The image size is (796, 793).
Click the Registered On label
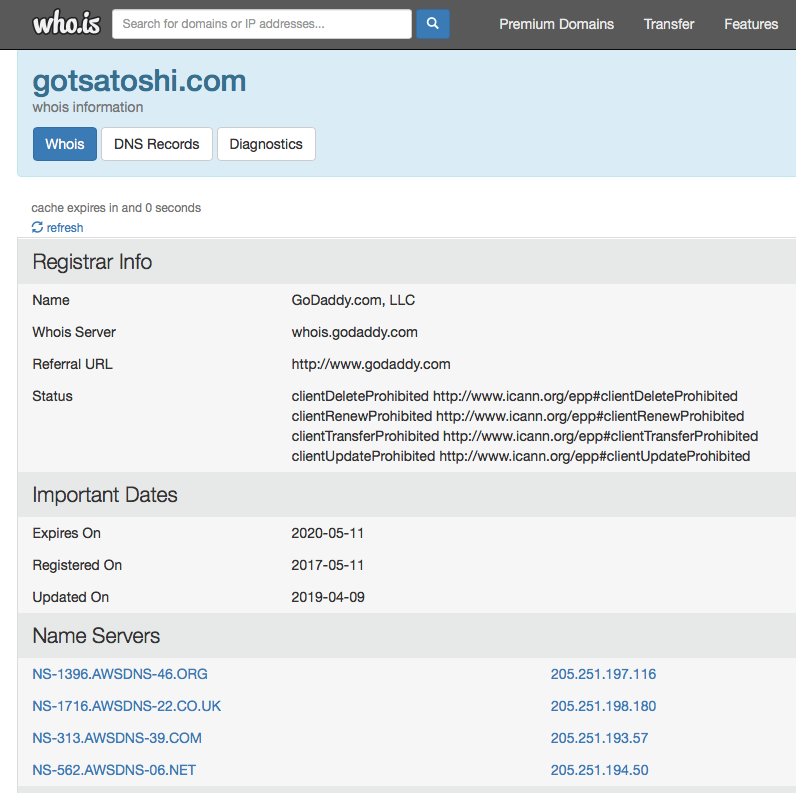click(x=77, y=565)
